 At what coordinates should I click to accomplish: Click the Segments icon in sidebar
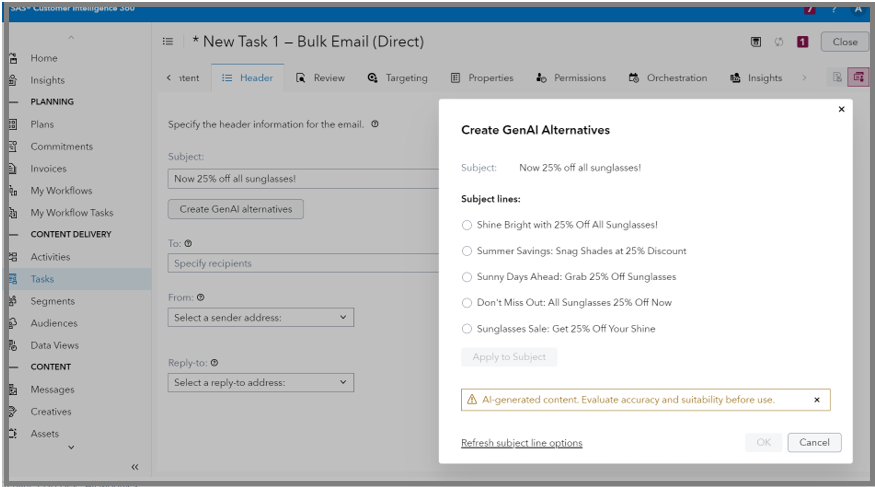pos(13,301)
